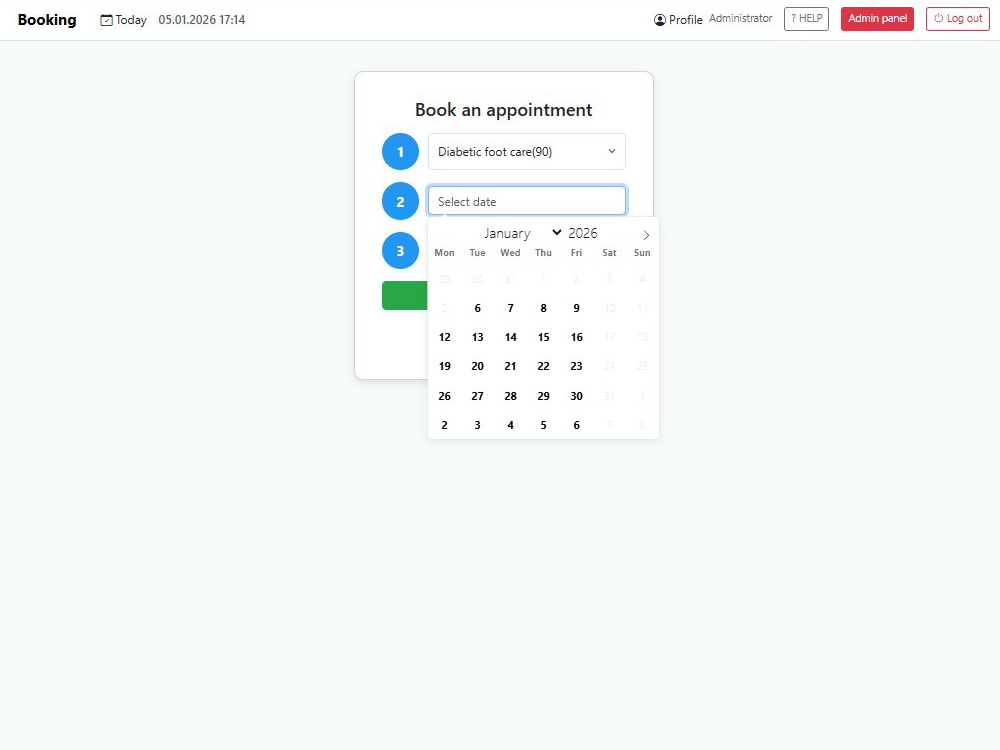Image resolution: width=1000 pixels, height=750 pixels.
Task: Select January 14 in calendar
Action: [x=510, y=337]
